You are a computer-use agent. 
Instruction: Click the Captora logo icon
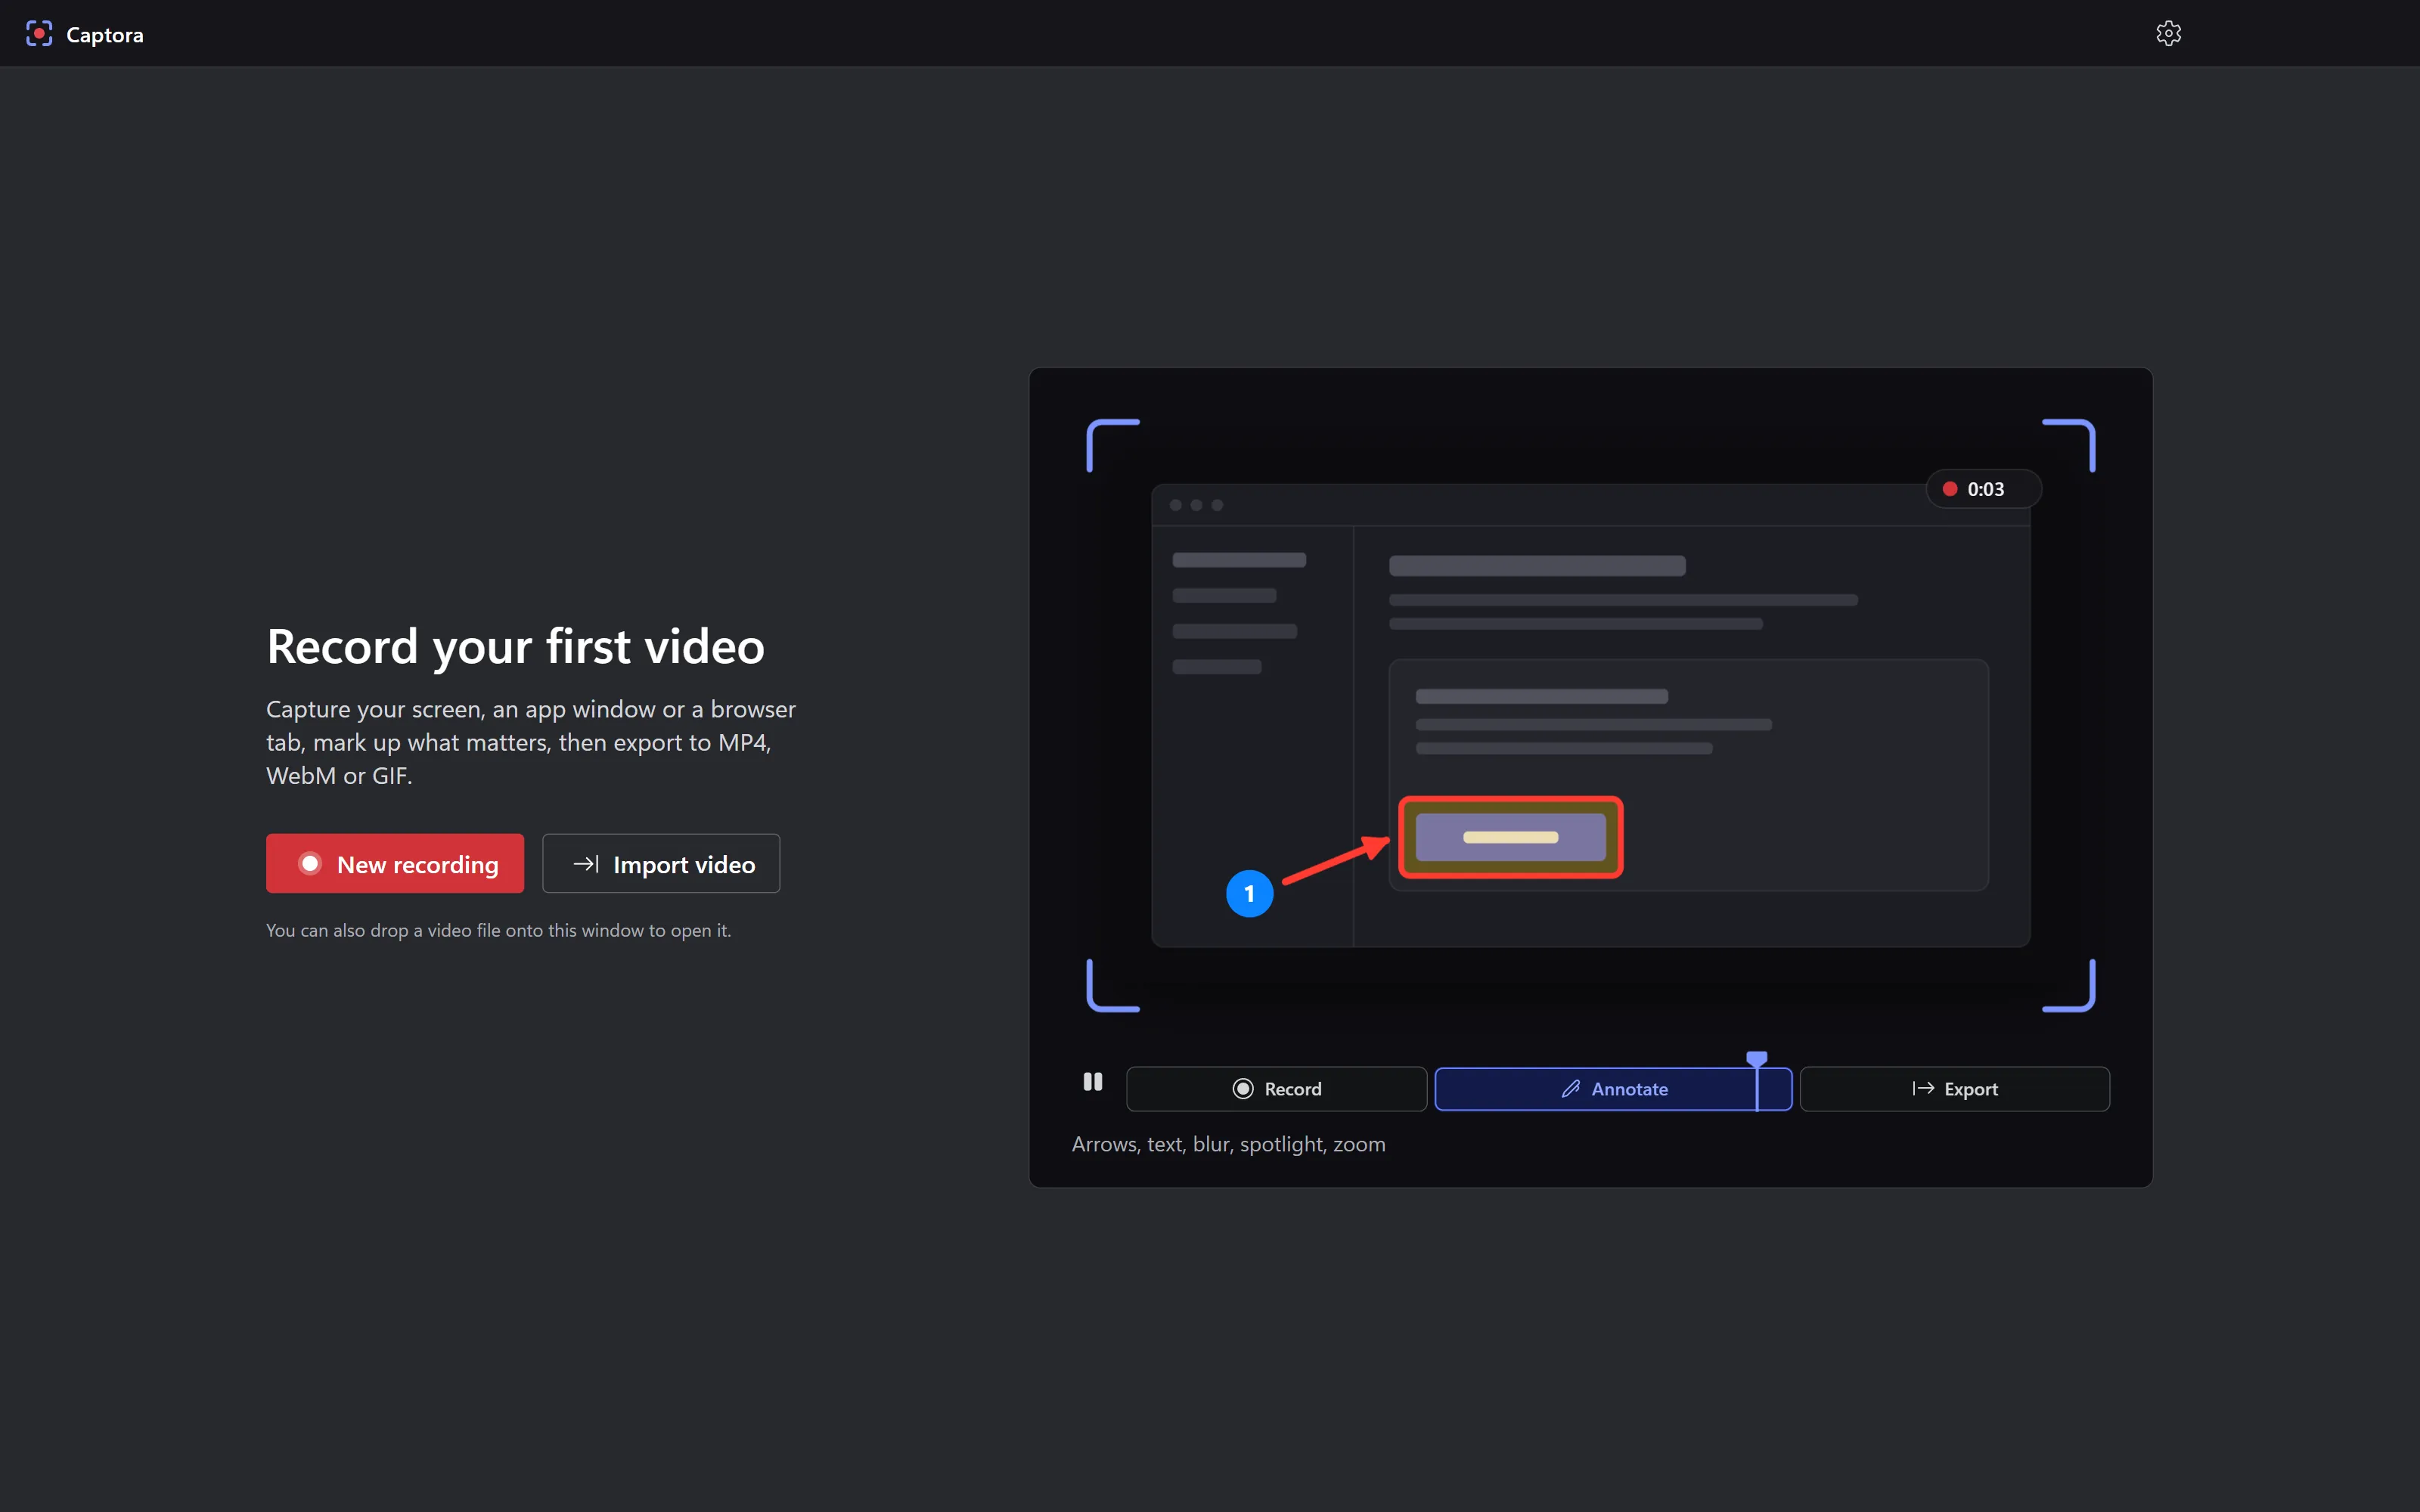point(39,33)
